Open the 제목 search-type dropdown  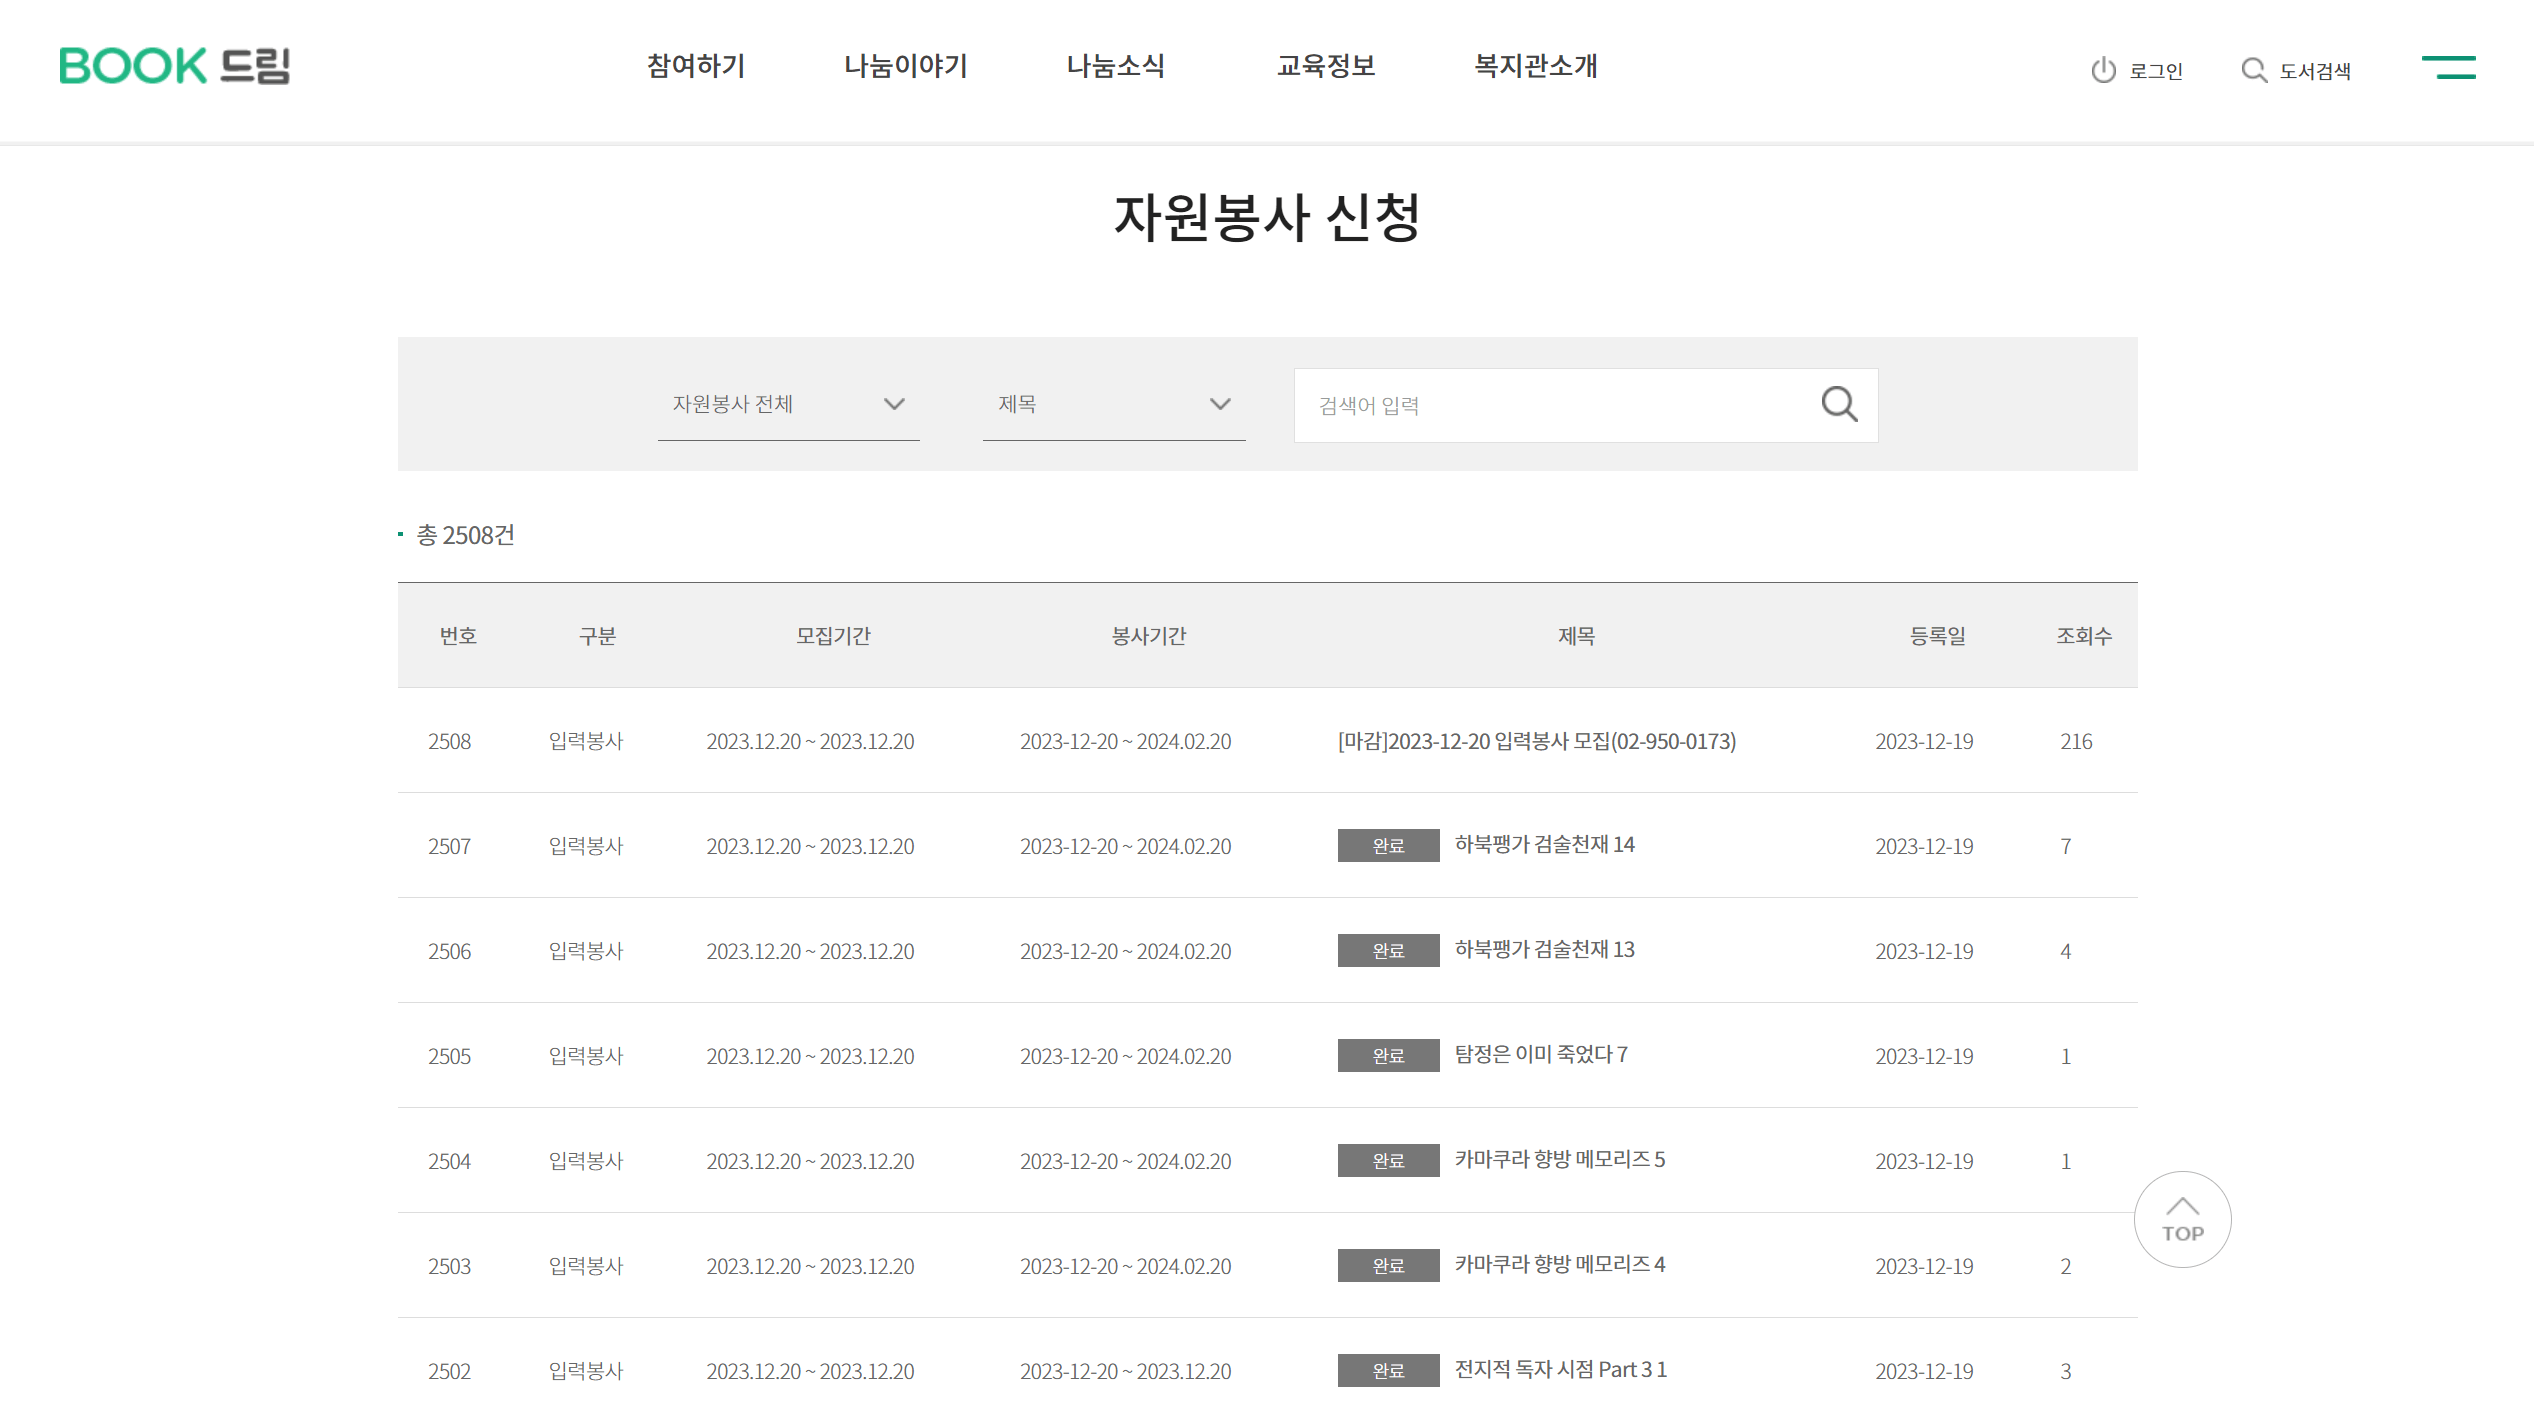click(1114, 405)
